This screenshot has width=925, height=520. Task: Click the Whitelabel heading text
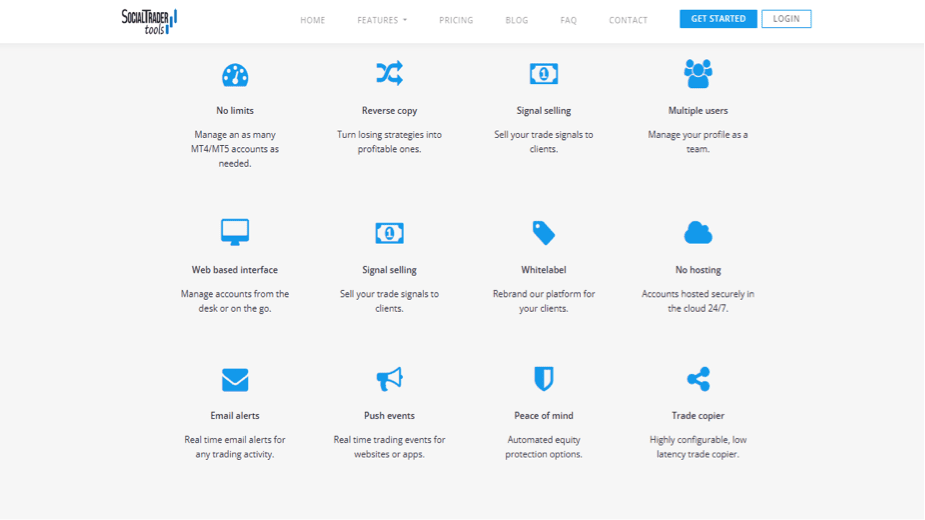point(544,270)
